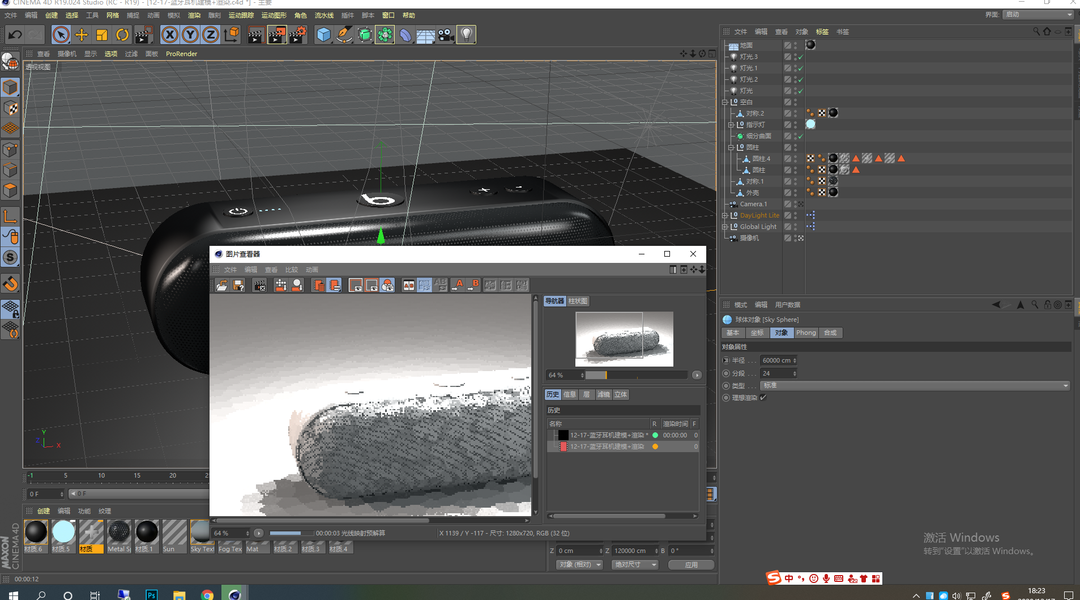Viewport: 1080px width, 600px height.
Task: Click the Deformer bend icon
Action: click(x=405, y=34)
